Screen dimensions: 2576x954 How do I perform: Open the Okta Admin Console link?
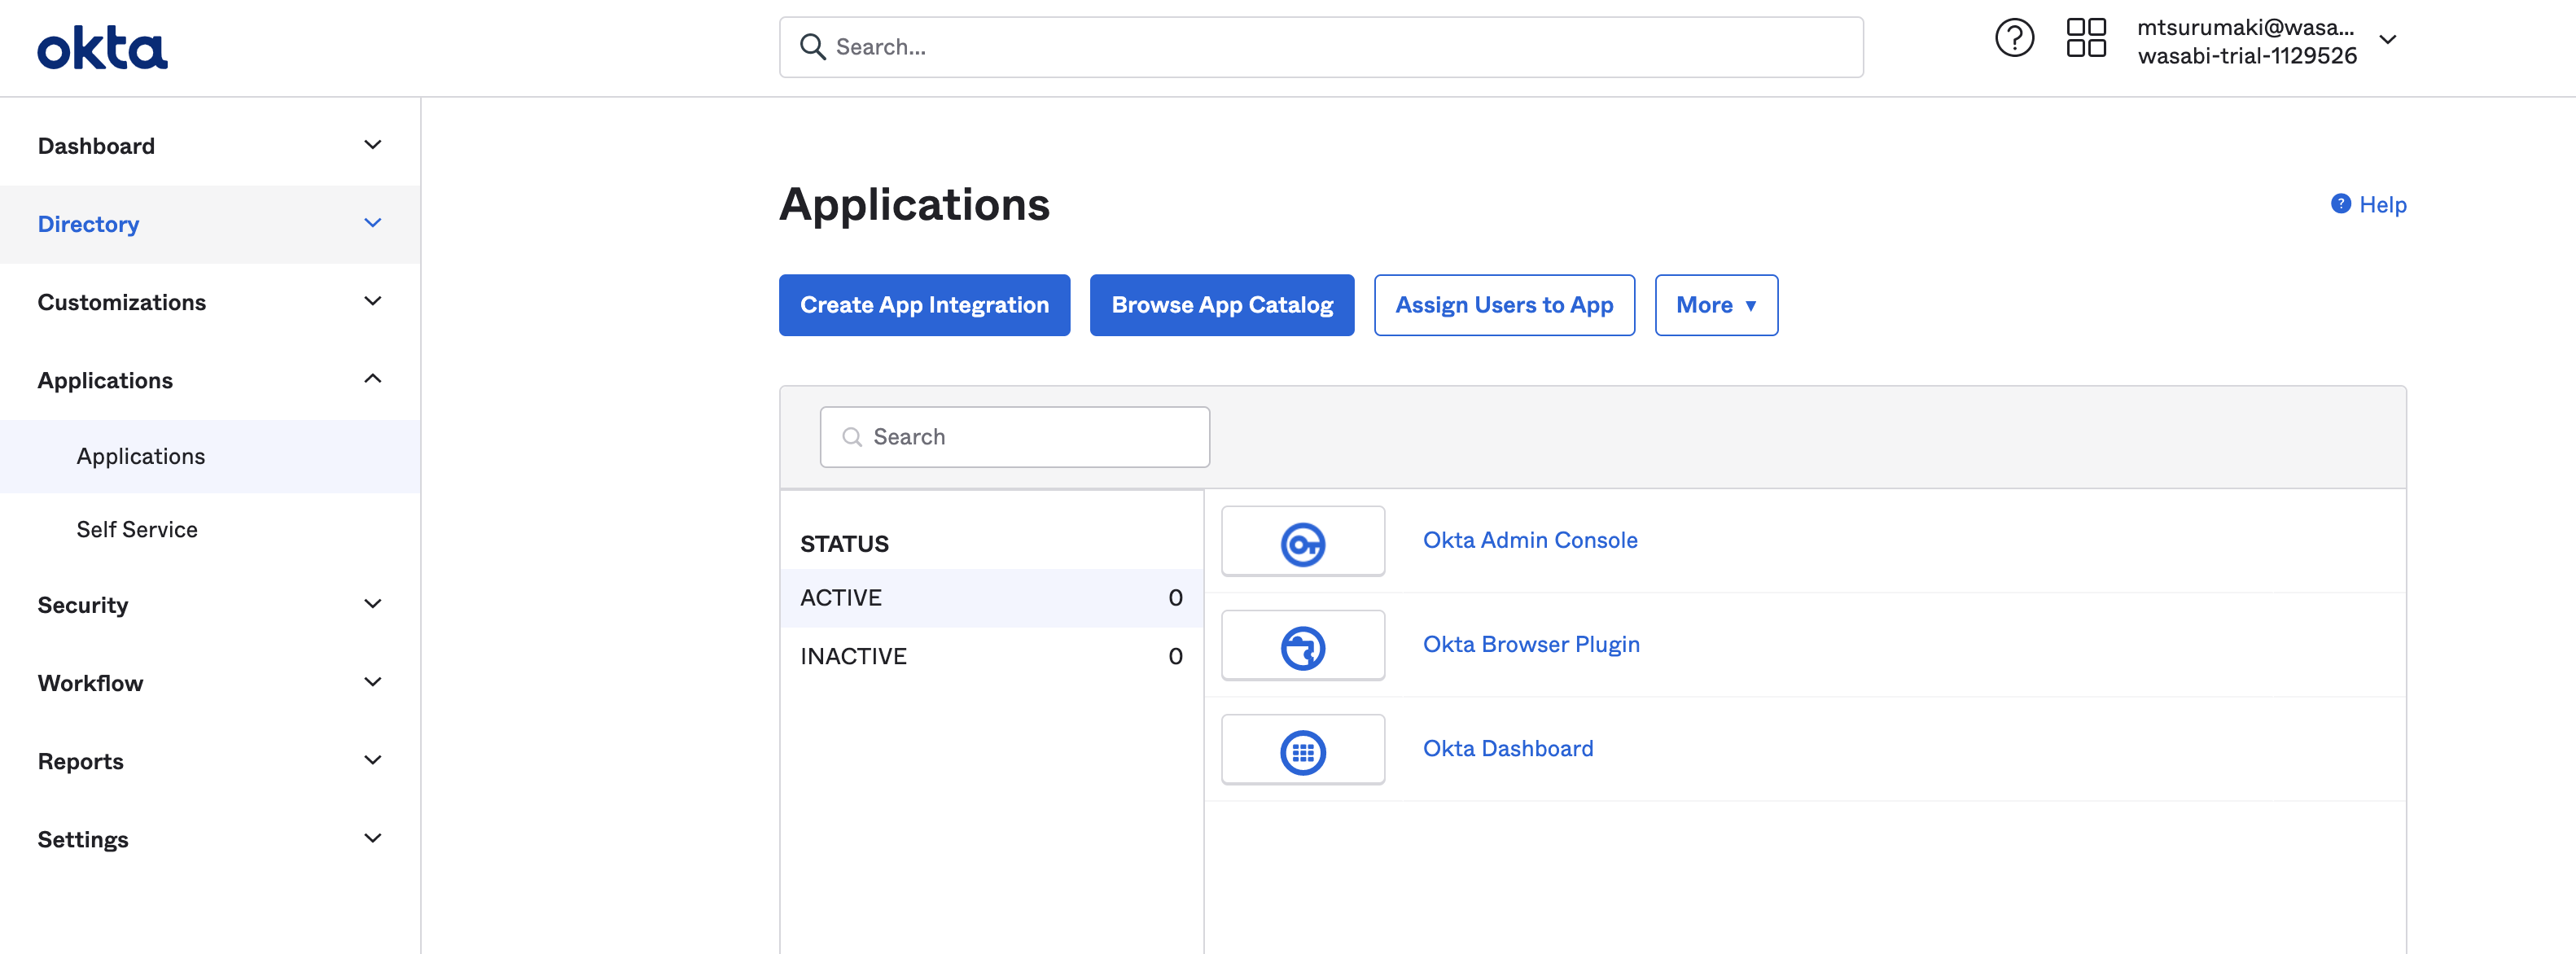point(1530,540)
